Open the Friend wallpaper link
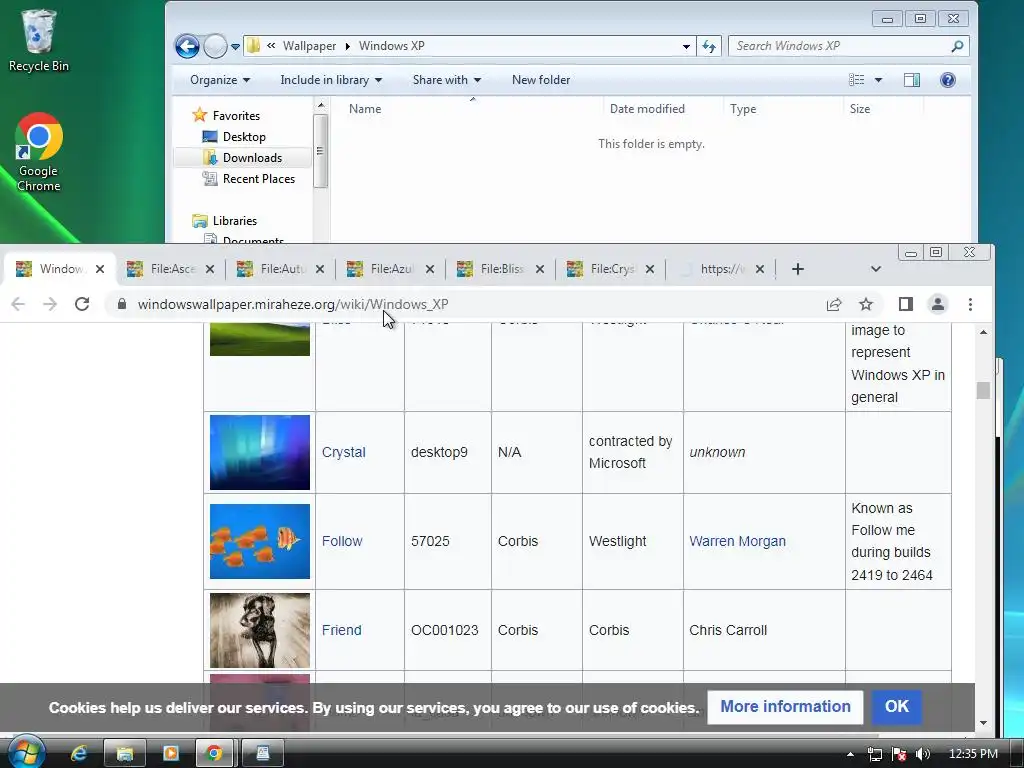The width and height of the screenshot is (1024, 768). [x=342, y=630]
